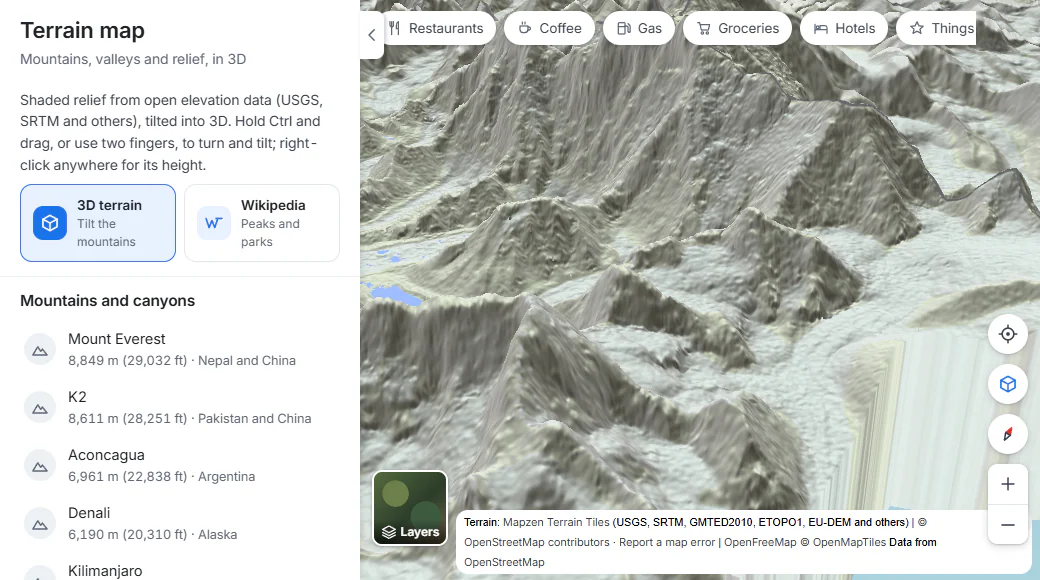Open the OpenStreetMap contributors link
Image resolution: width=1040 pixels, height=580 pixels.
tap(537, 542)
